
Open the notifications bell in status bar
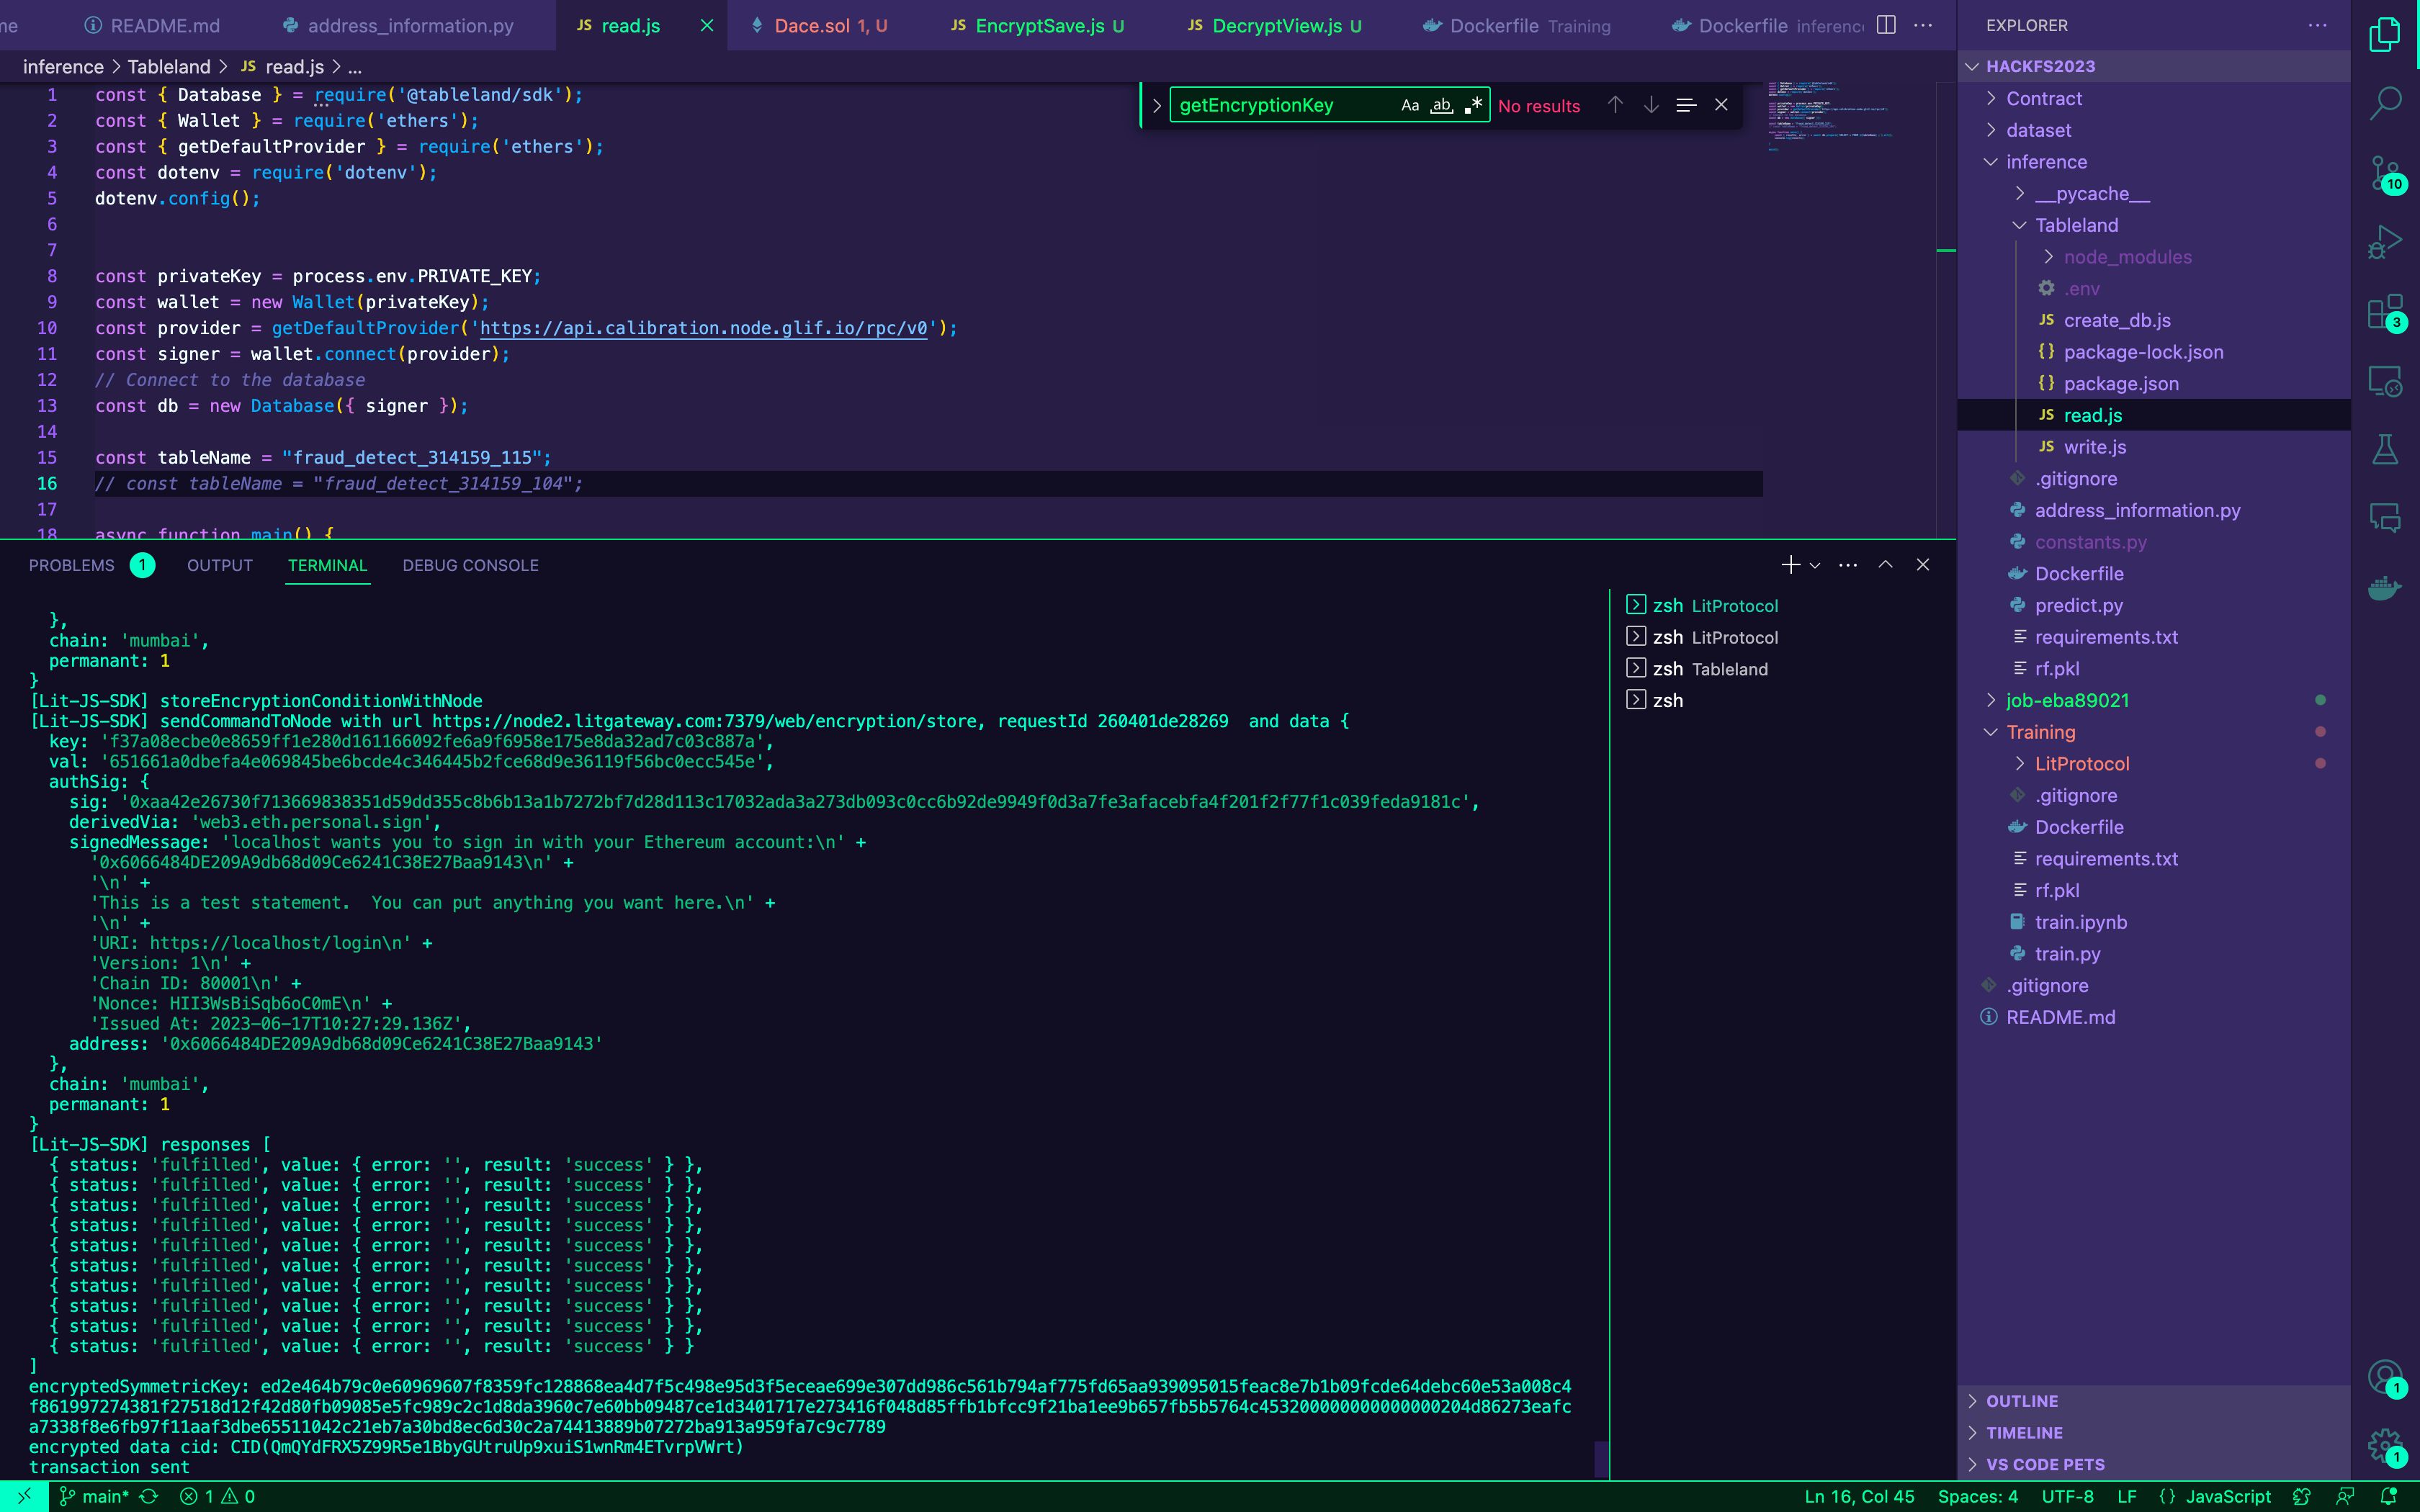[x=2388, y=1497]
